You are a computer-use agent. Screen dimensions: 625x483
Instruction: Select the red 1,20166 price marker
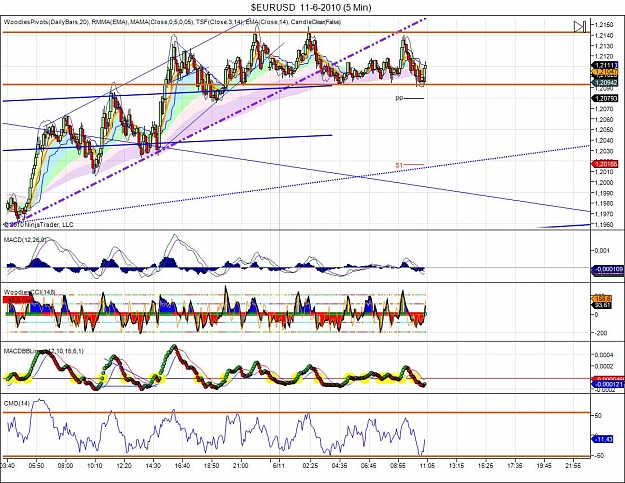point(605,164)
